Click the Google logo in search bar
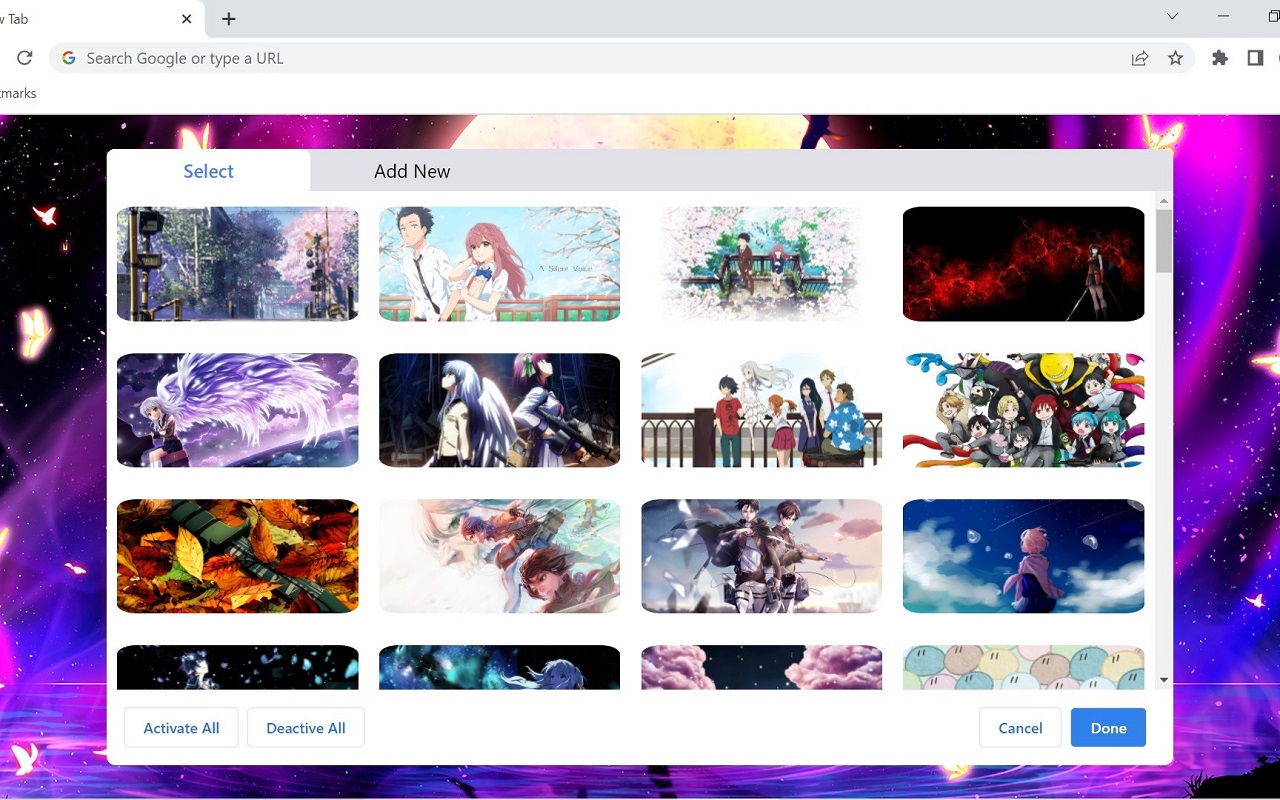 pos(69,58)
